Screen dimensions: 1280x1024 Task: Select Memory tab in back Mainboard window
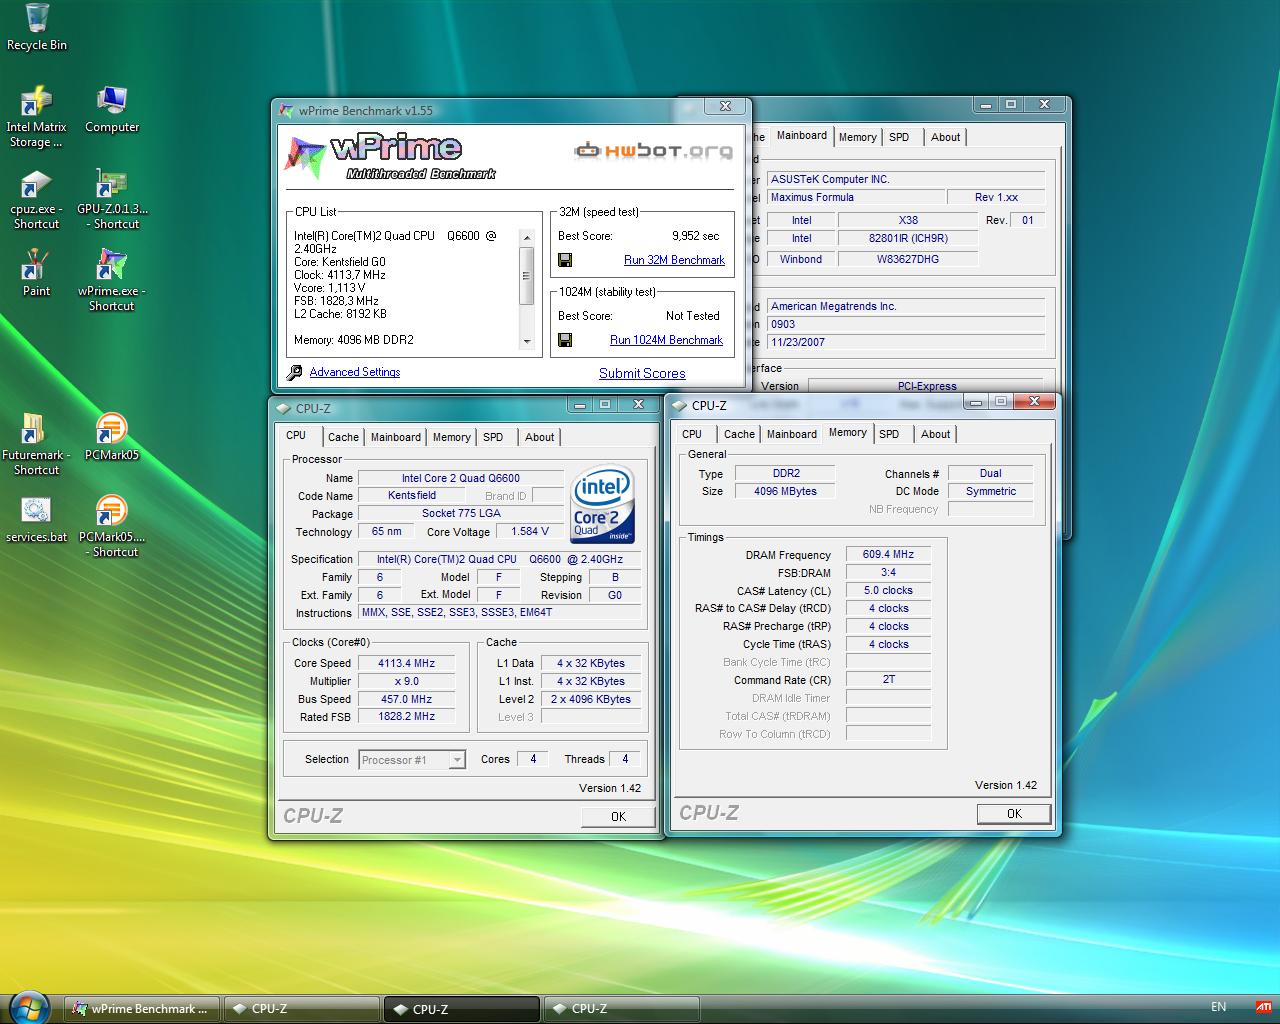click(x=857, y=137)
